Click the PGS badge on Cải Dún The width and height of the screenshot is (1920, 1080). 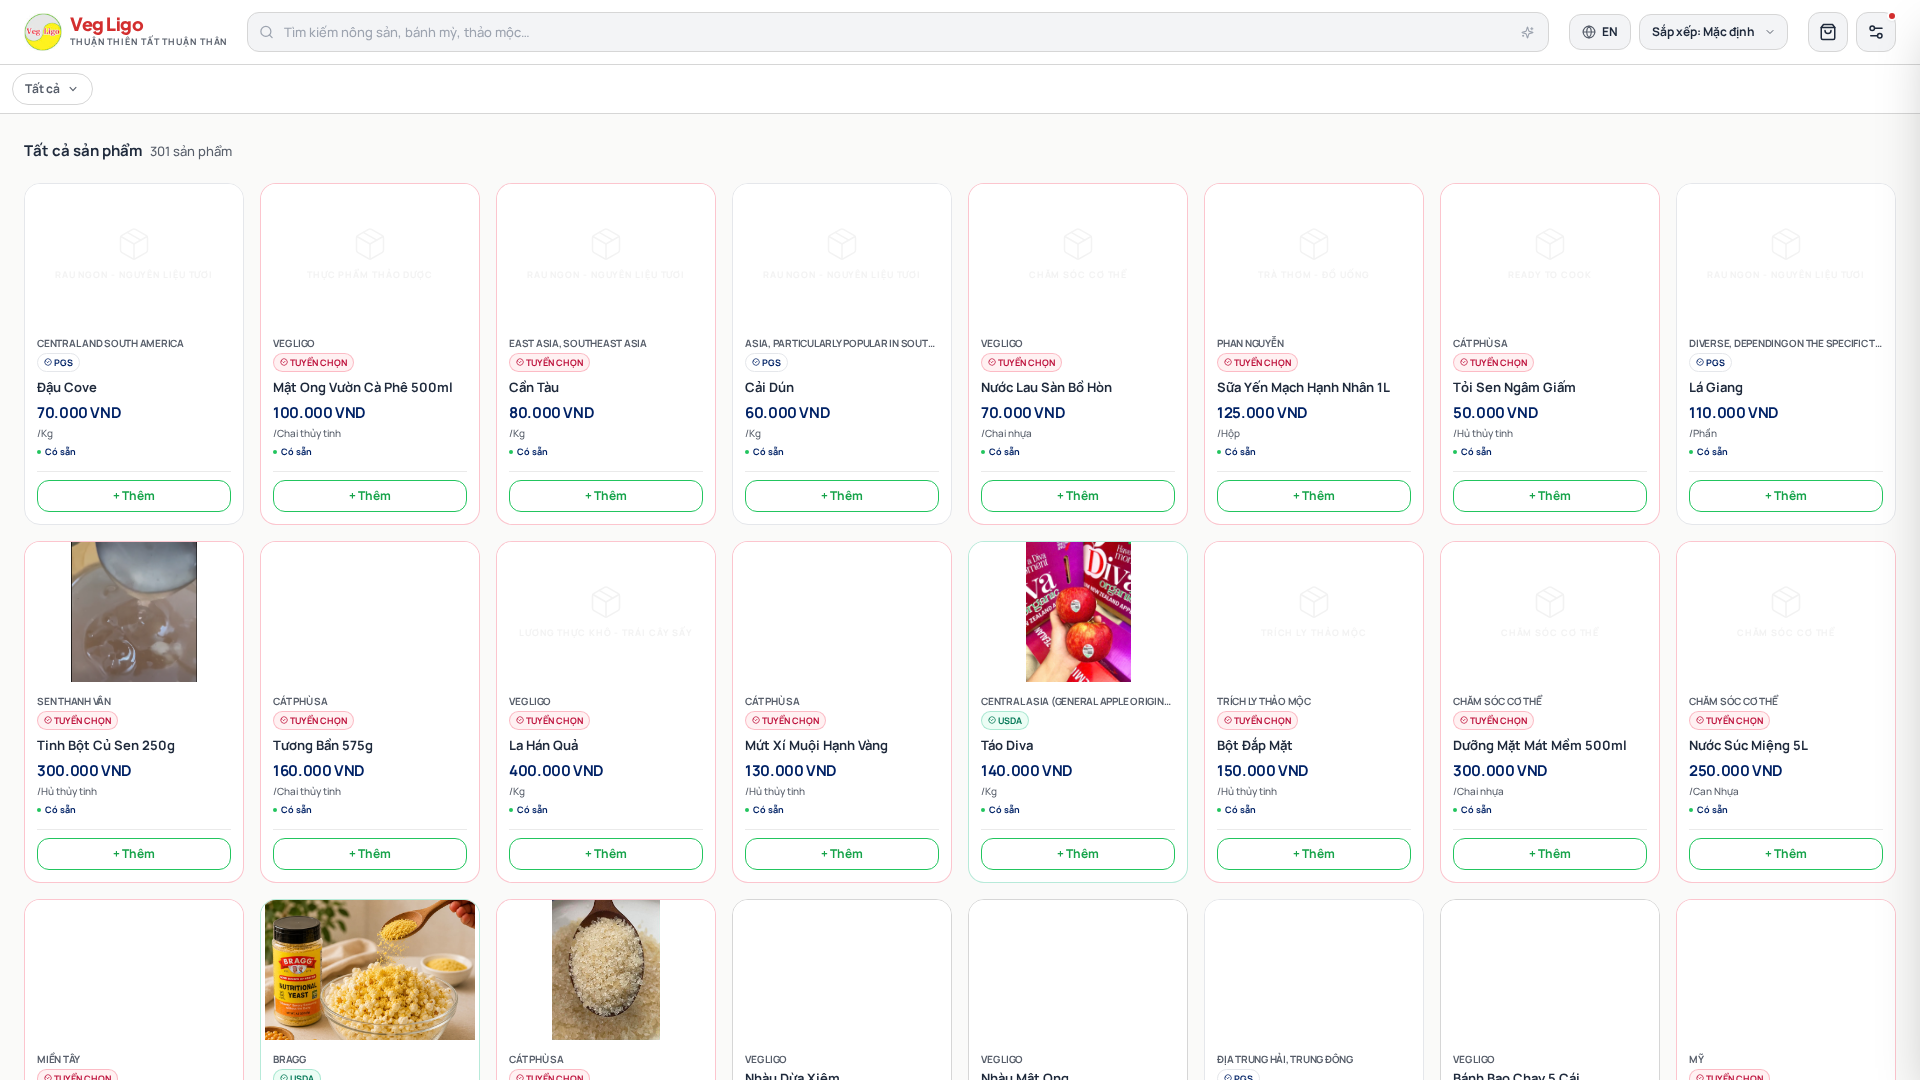(766, 363)
